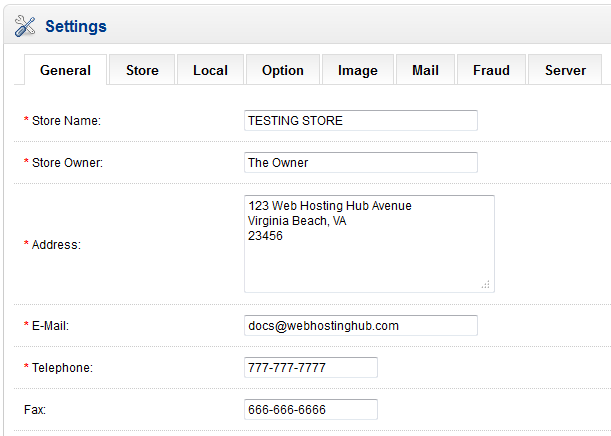
Task: Click the Settings page heading
Action: [x=76, y=27]
